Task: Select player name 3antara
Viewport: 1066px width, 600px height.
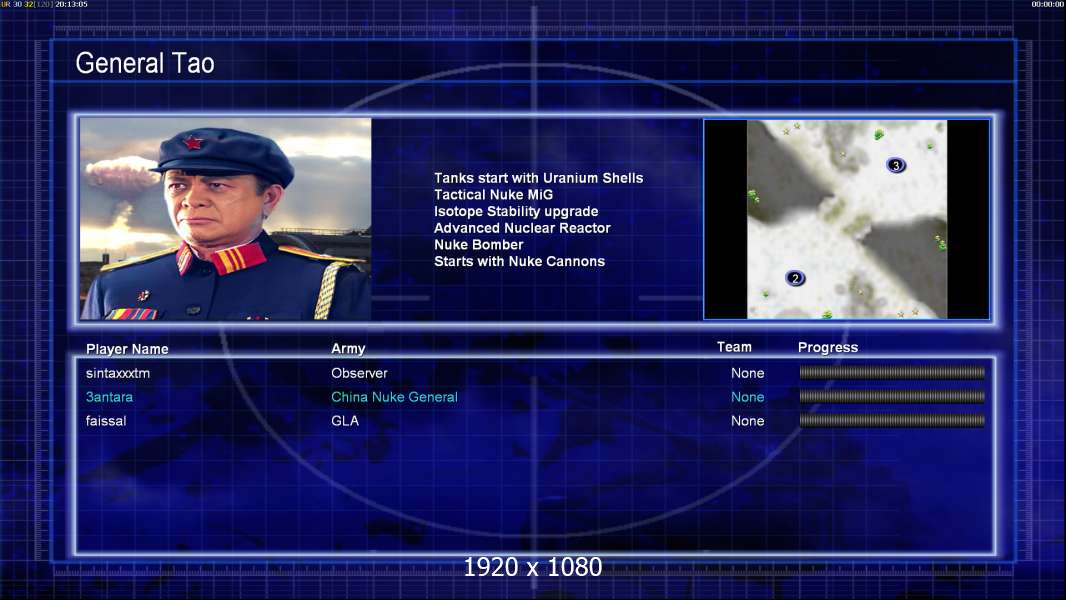Action: (x=109, y=397)
